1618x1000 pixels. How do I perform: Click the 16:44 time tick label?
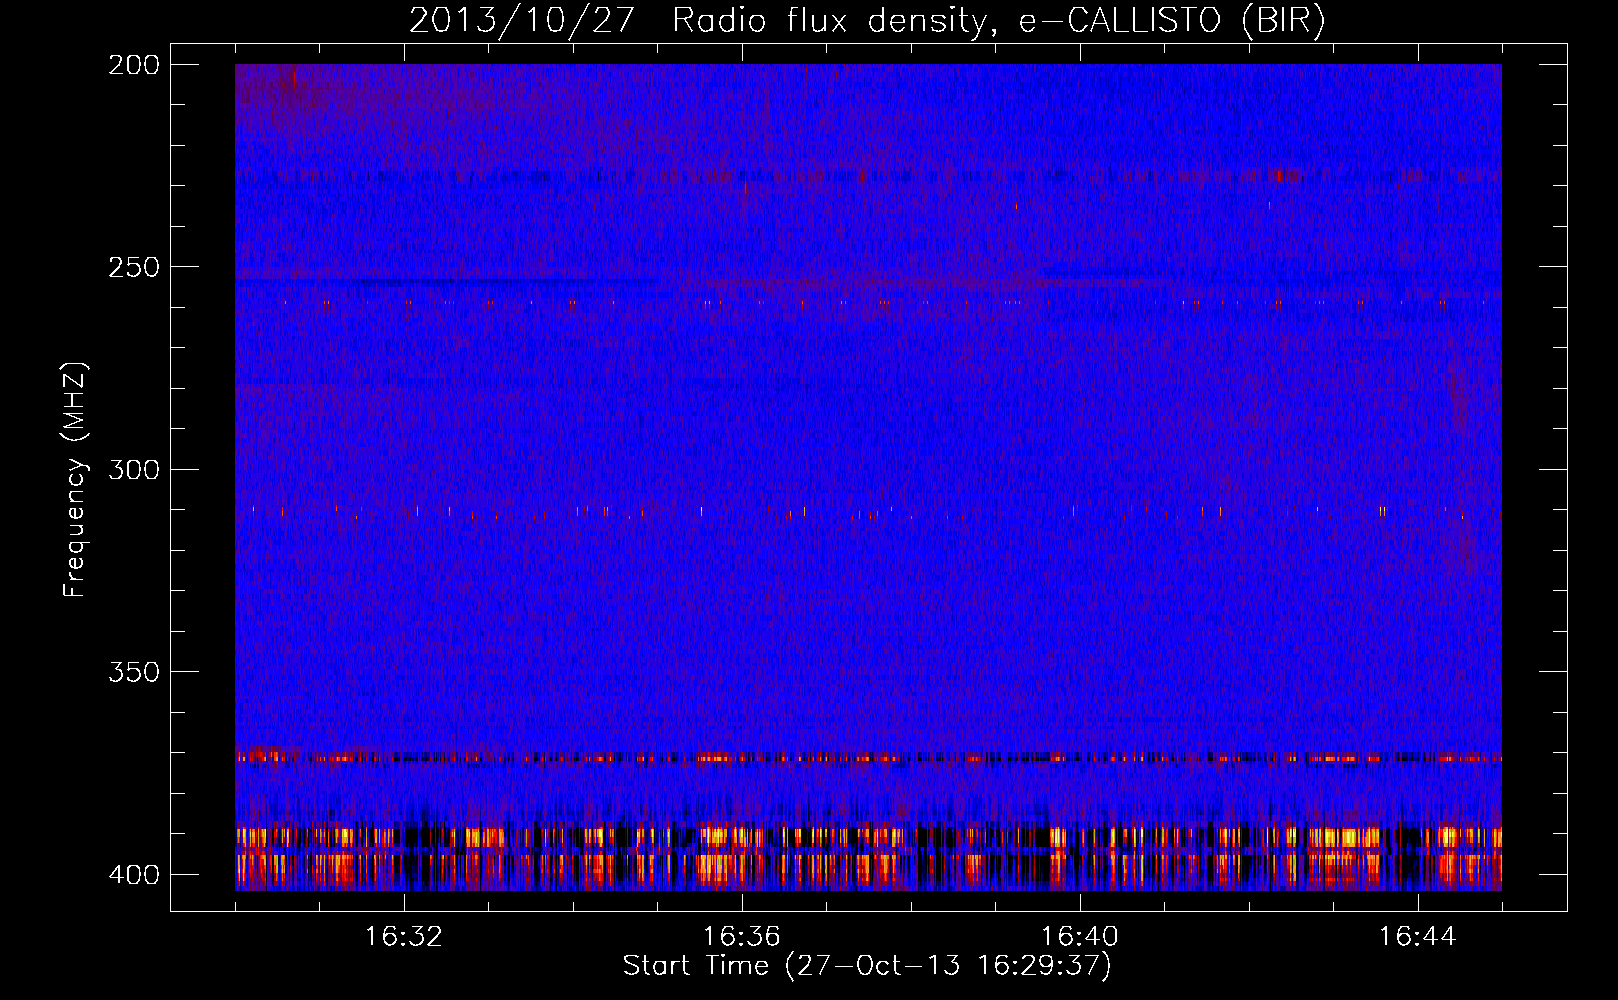(1418, 937)
